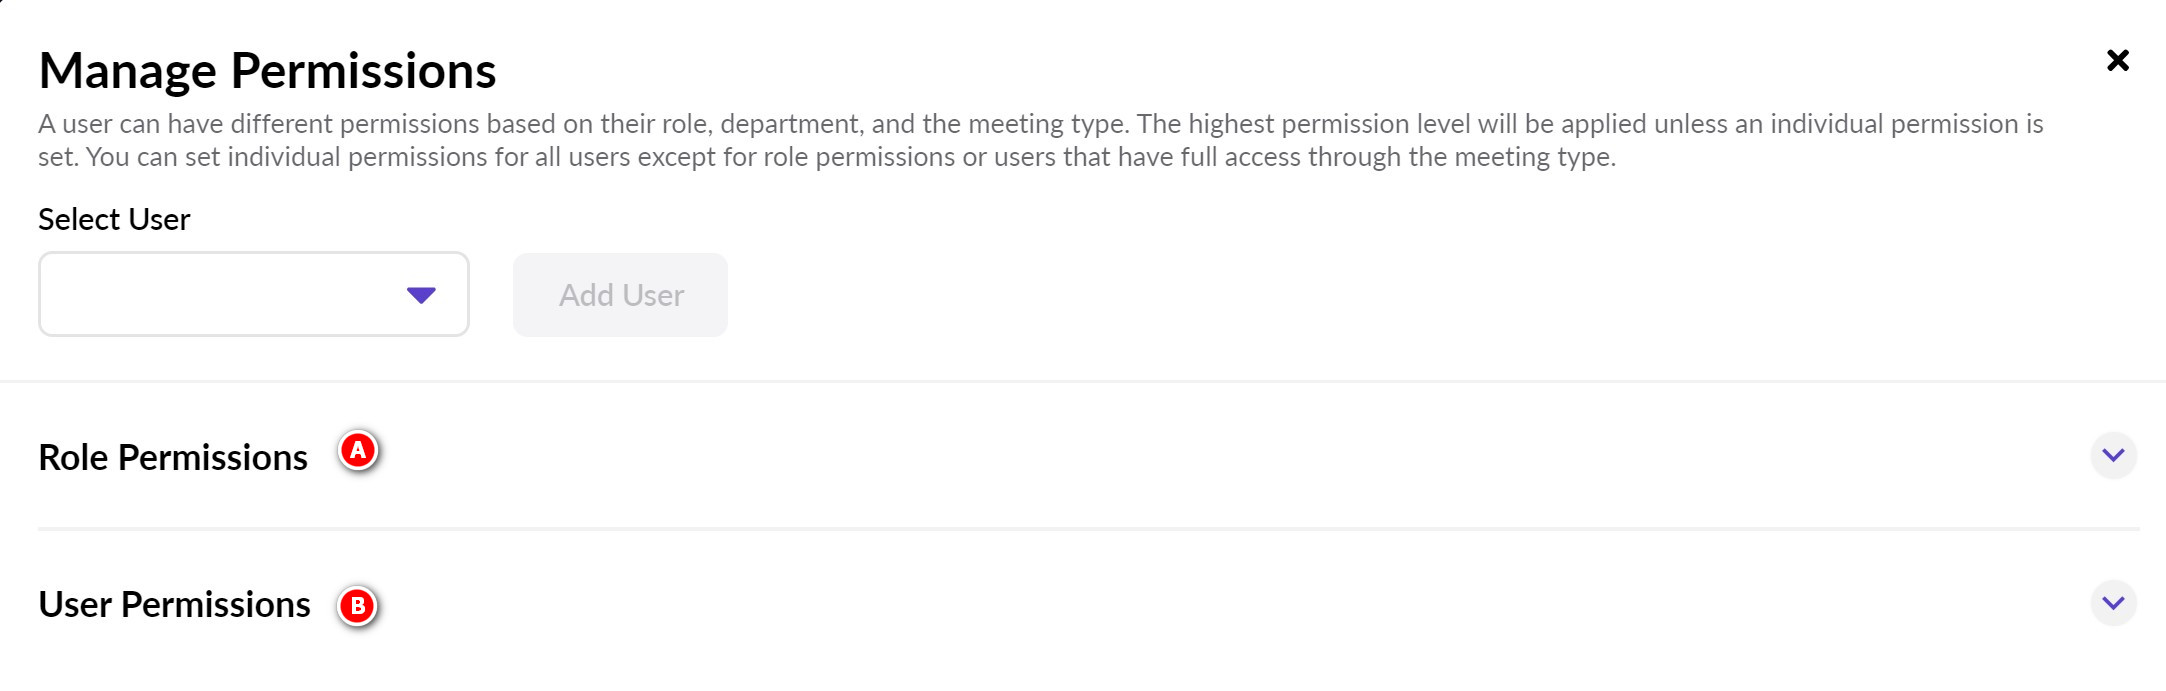Click the word "User" in User Permissions

tap(75, 604)
